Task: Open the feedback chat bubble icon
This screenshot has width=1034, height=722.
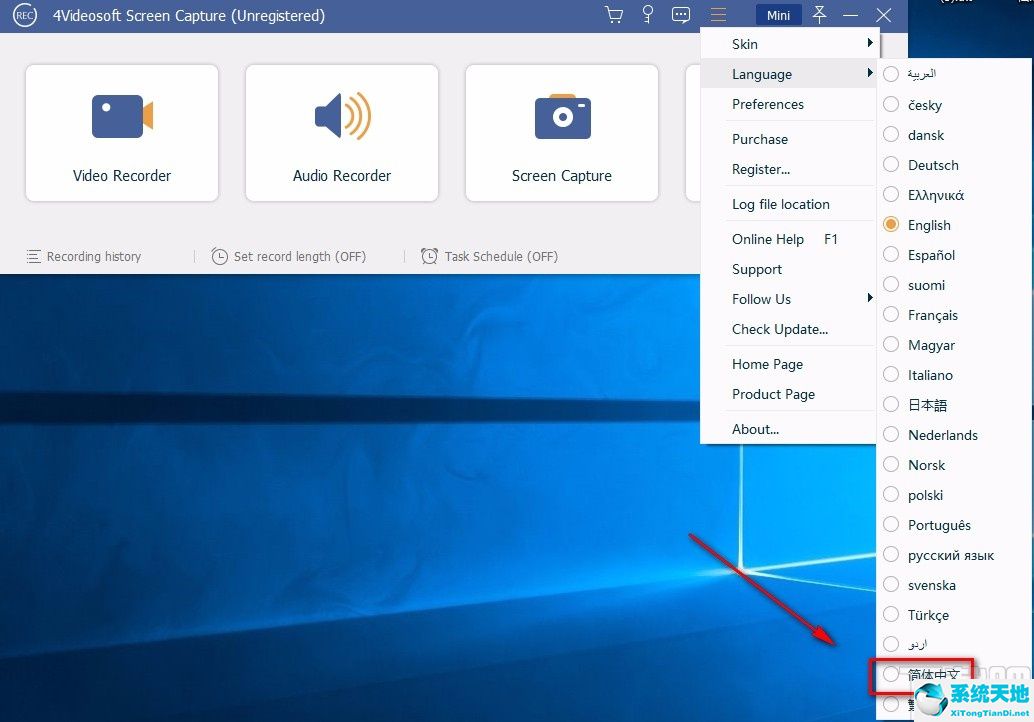Action: [x=681, y=15]
